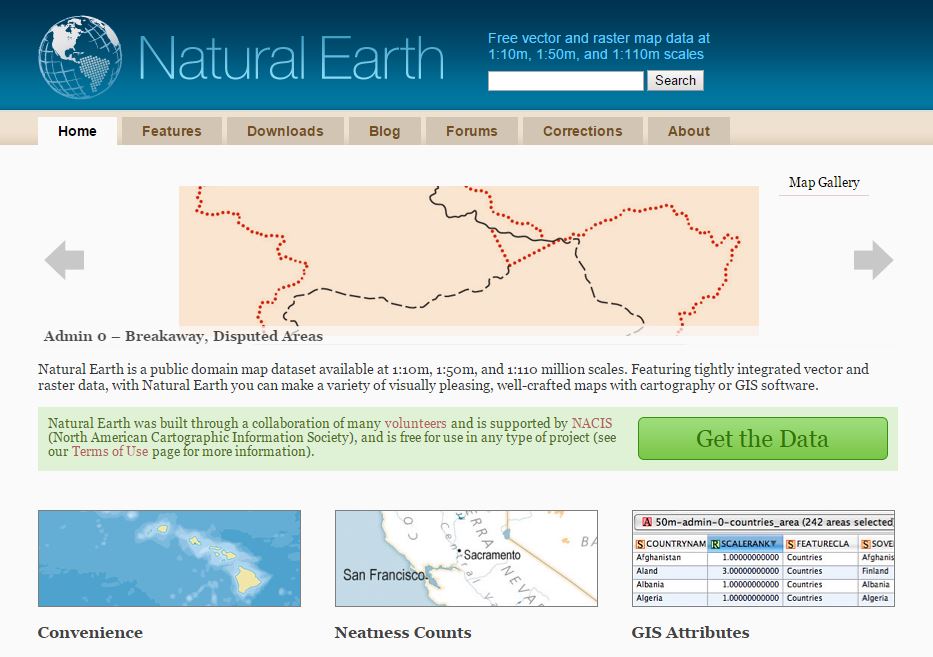Open the countries attribute table thumbnail
The width and height of the screenshot is (933, 657).
pos(763,558)
